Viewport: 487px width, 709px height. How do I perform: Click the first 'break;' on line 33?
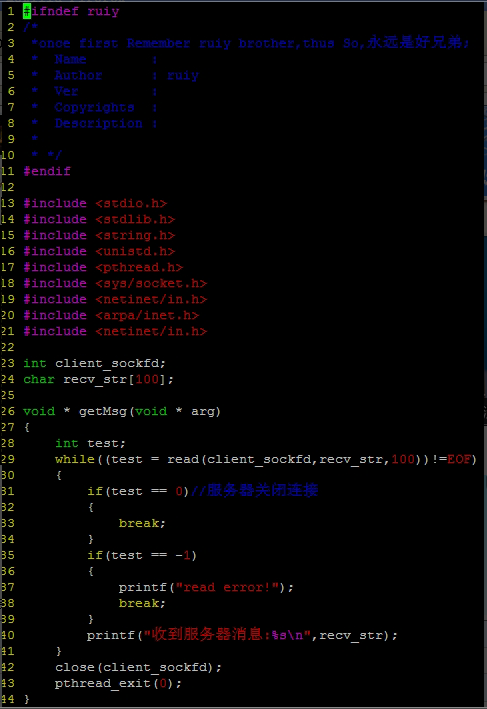pos(142,523)
